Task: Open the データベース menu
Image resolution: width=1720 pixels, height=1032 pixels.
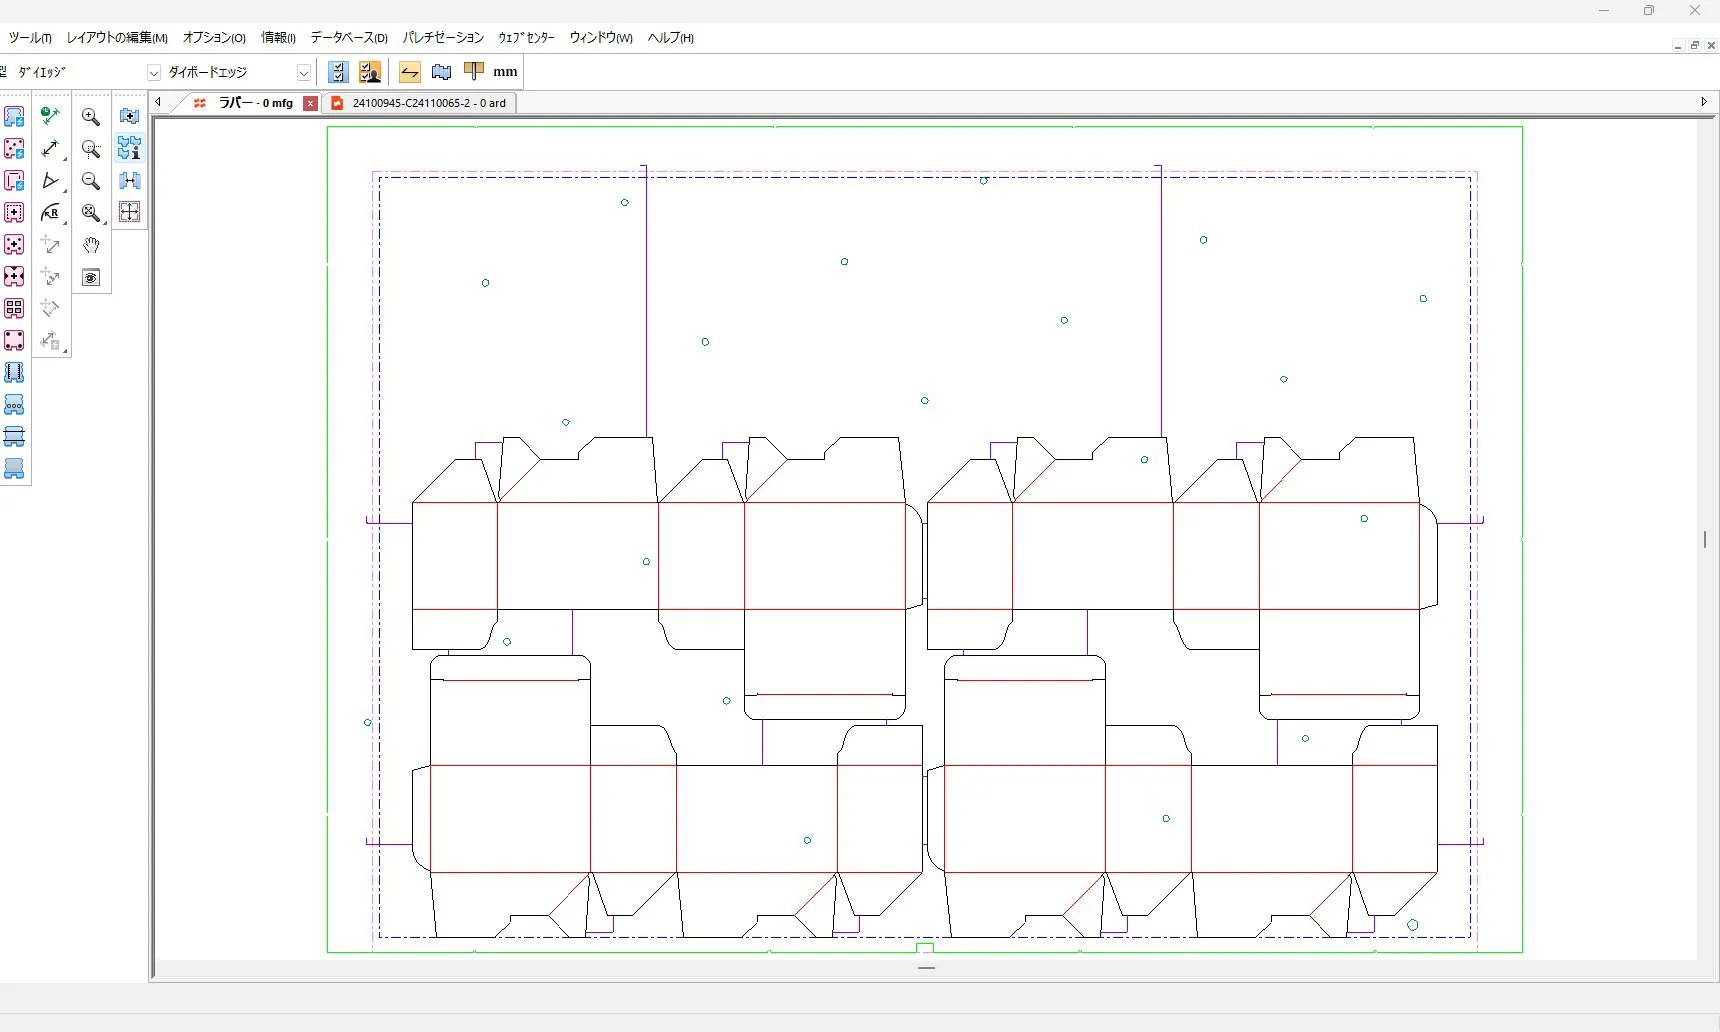Action: pyautogui.click(x=348, y=38)
